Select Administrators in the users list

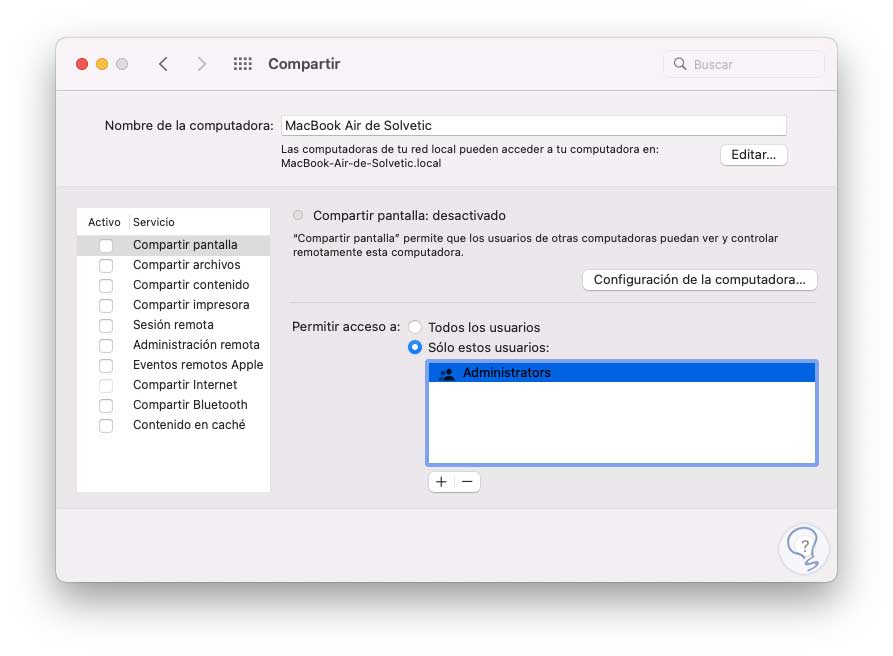622,373
